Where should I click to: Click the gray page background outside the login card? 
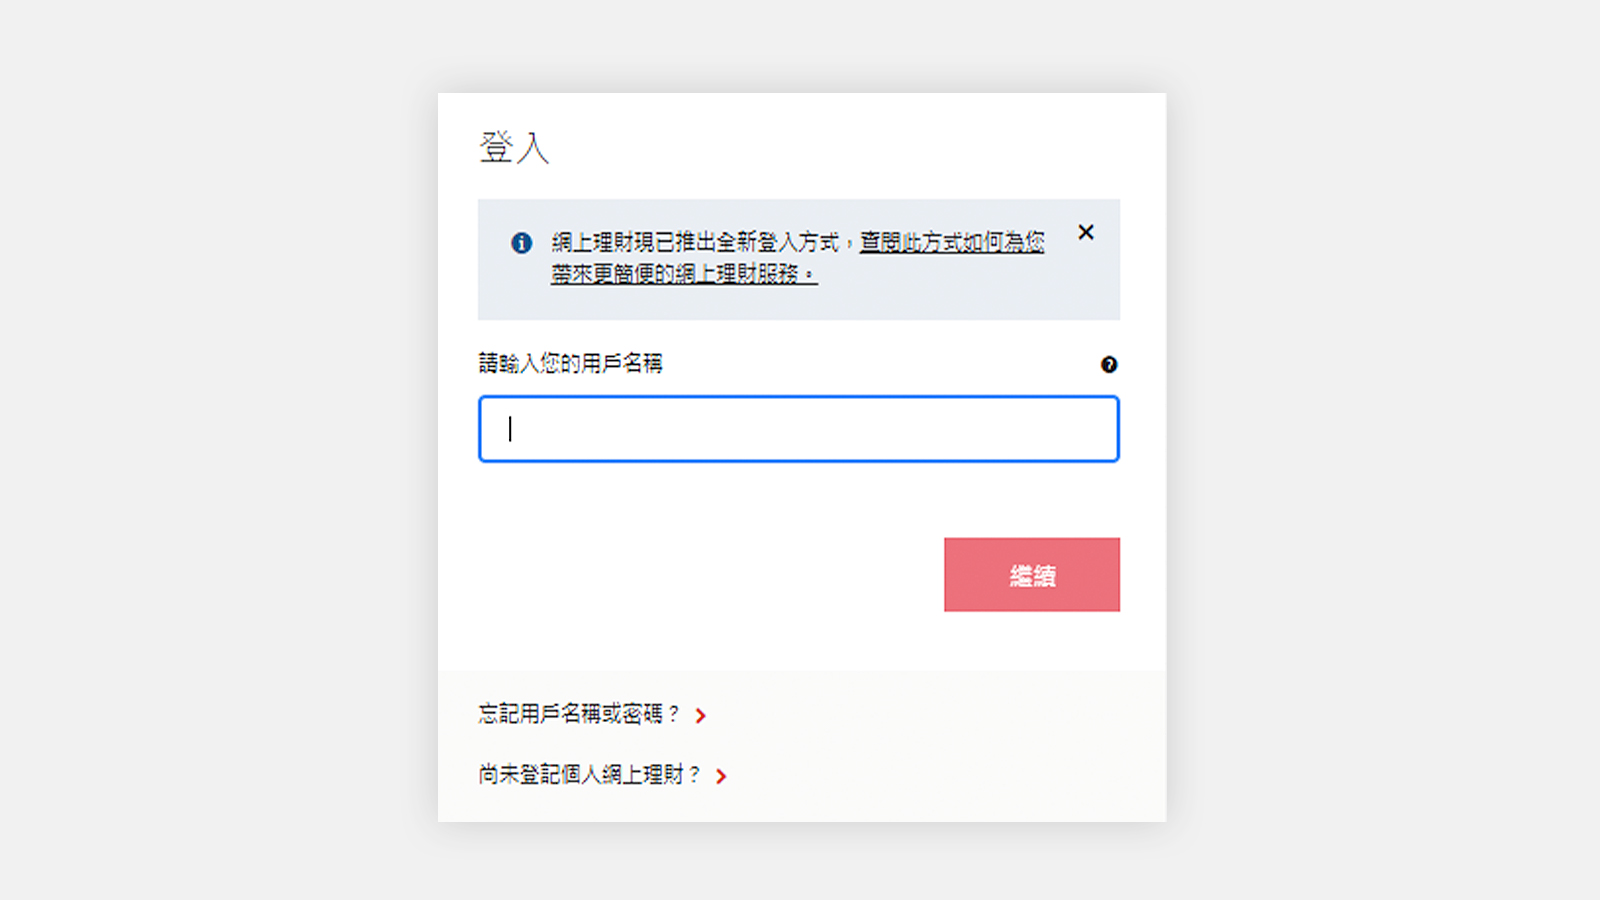click(x=220, y=450)
